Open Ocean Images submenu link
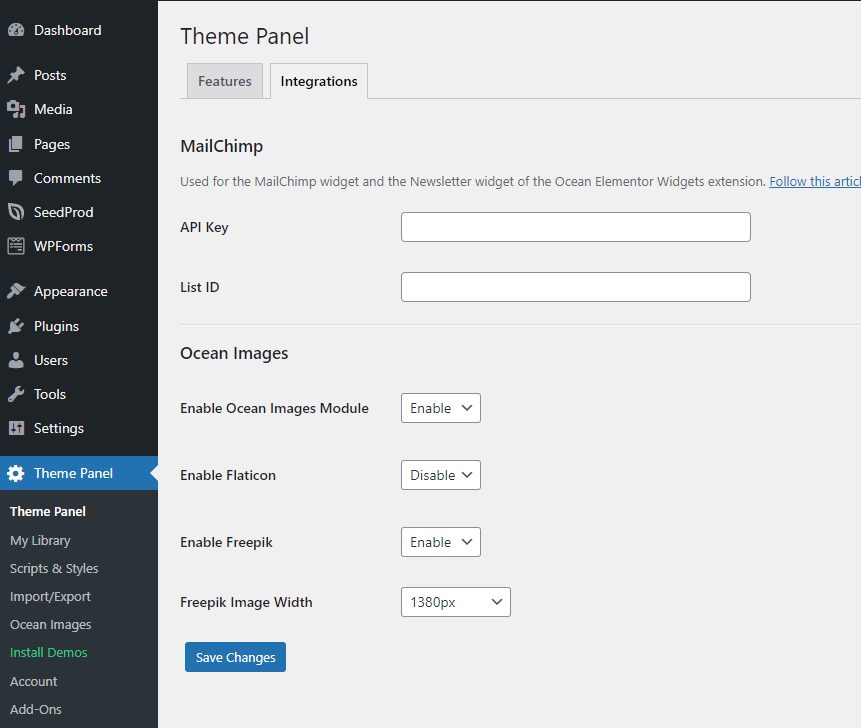Image resolution: width=861 pixels, height=728 pixels. pos(51,625)
